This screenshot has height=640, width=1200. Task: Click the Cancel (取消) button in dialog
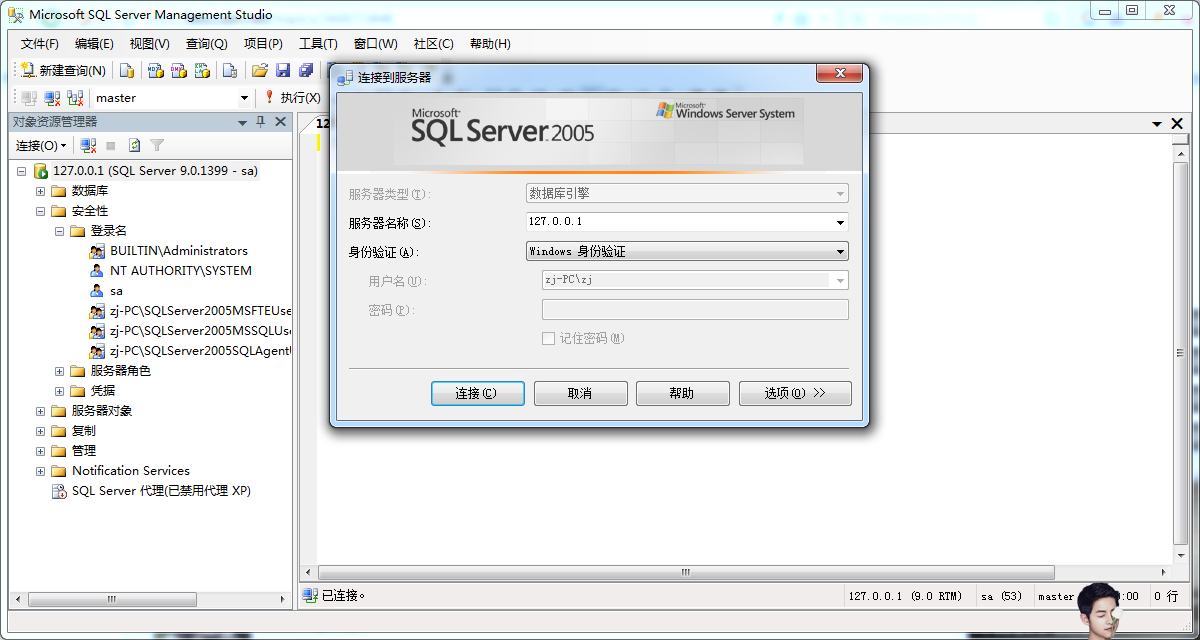(581, 393)
